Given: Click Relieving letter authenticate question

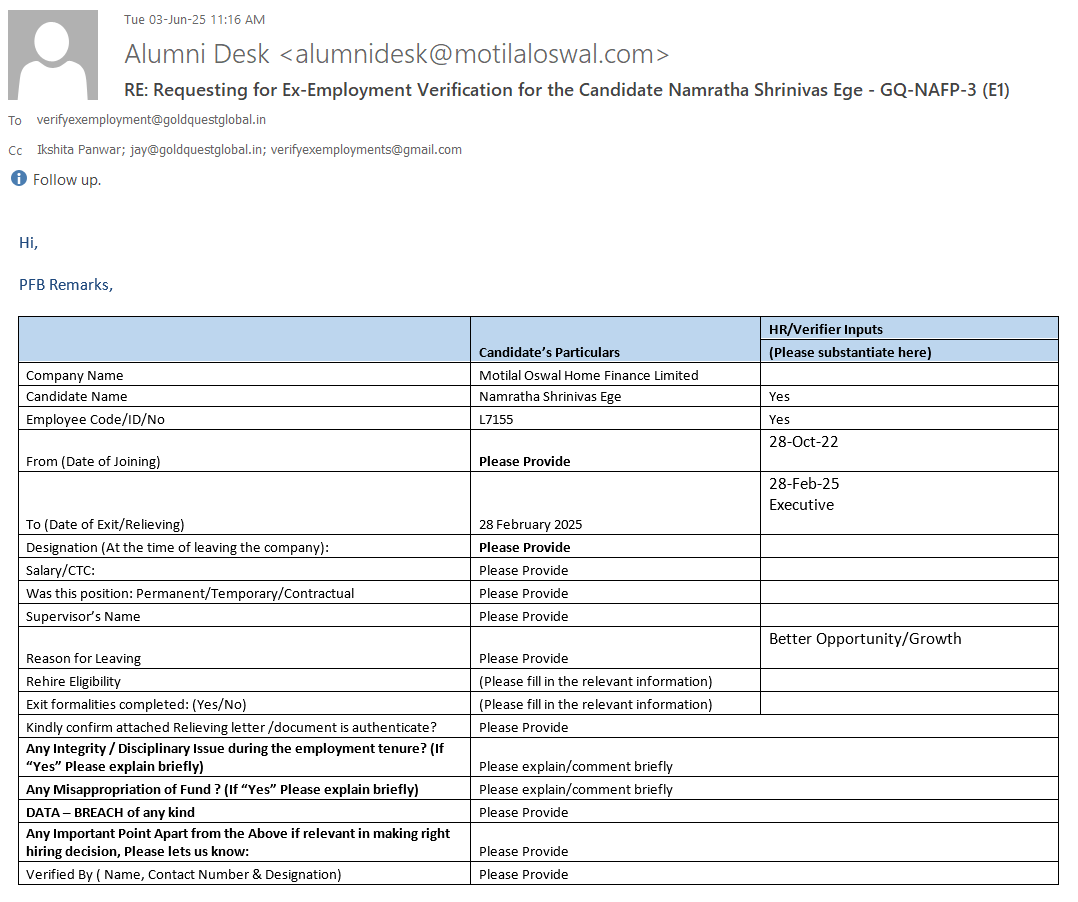Looking at the screenshot, I should coord(231,727).
